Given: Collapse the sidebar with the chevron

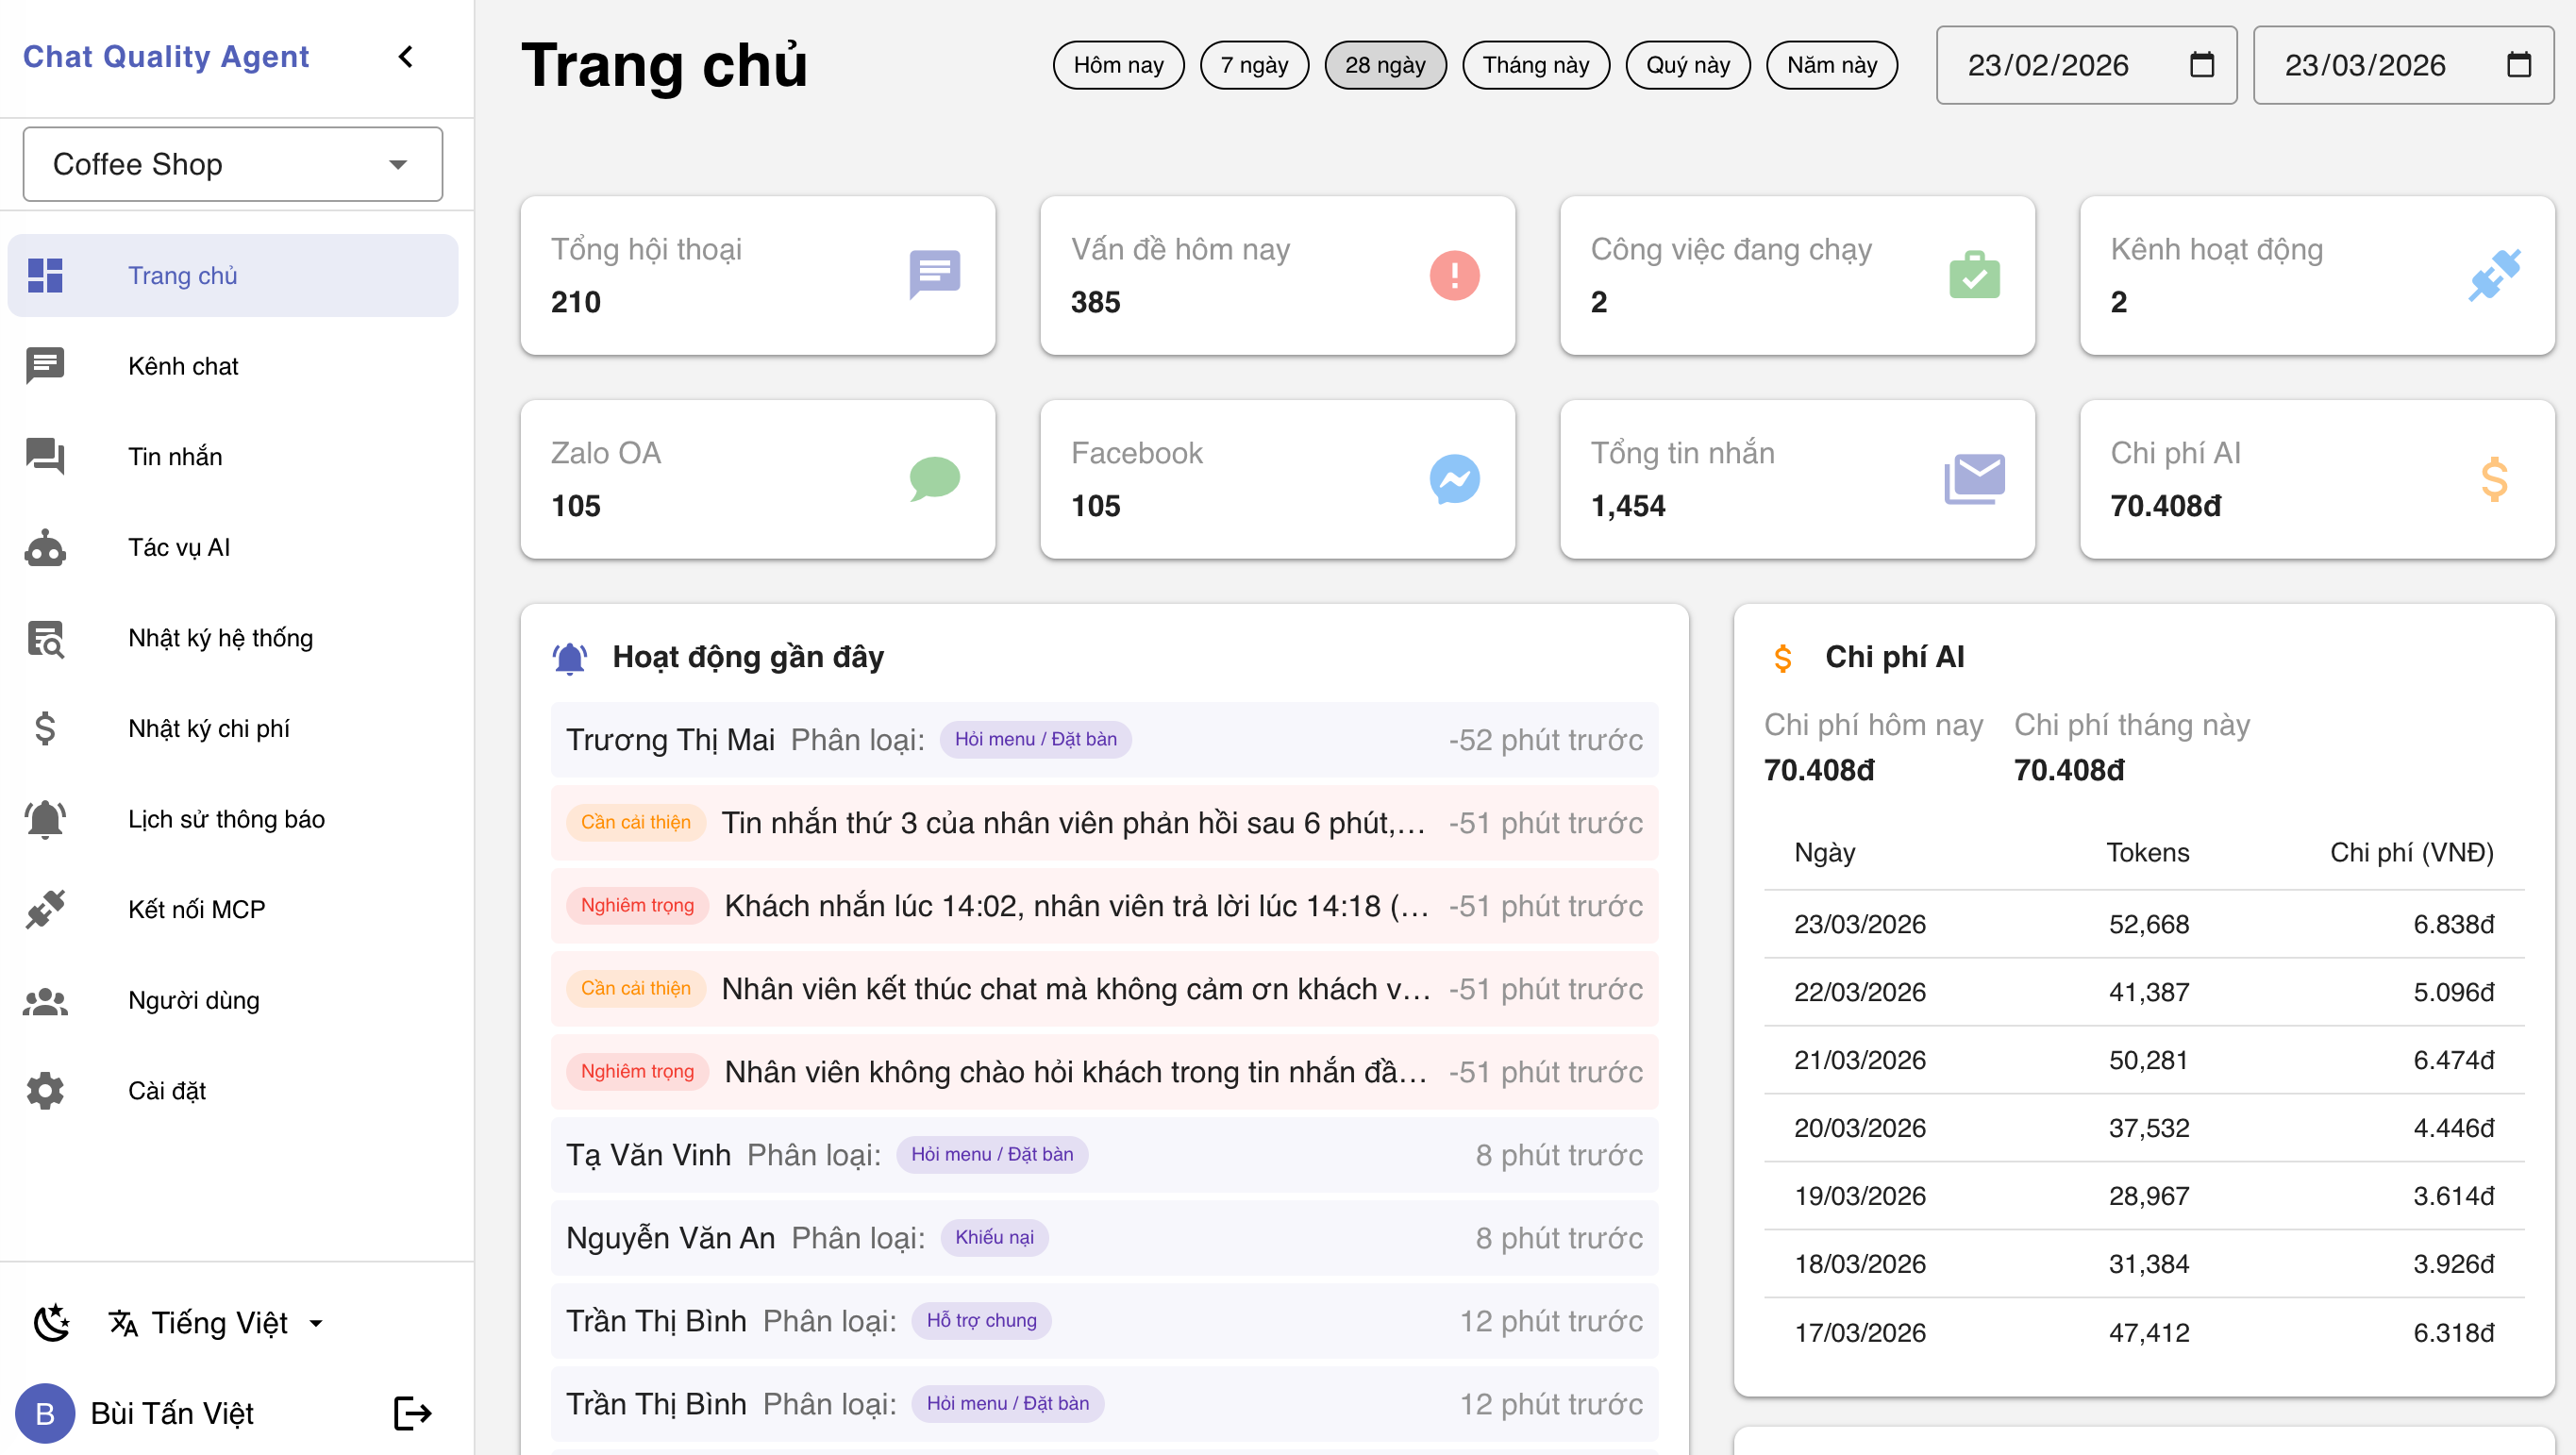Looking at the screenshot, I should pyautogui.click(x=406, y=56).
